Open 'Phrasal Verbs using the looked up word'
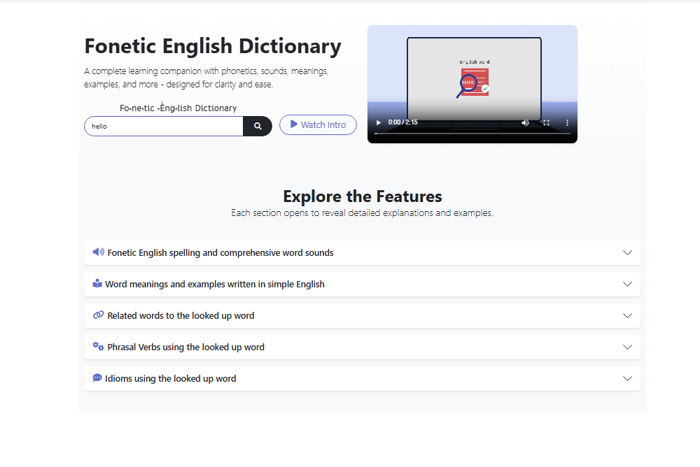 [x=362, y=347]
